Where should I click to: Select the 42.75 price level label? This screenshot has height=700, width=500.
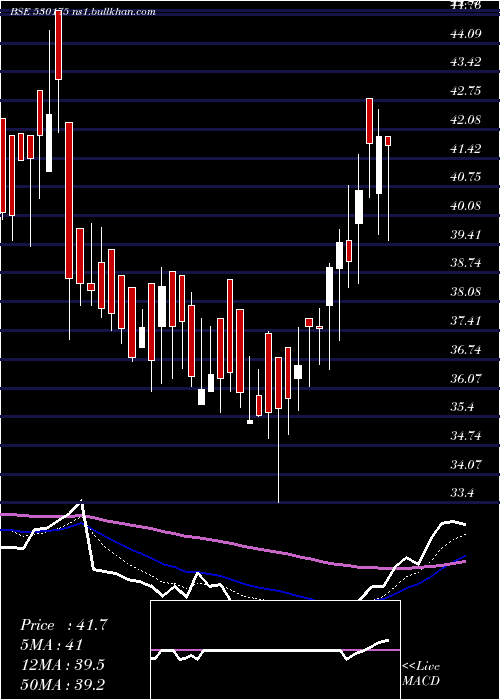(466, 91)
